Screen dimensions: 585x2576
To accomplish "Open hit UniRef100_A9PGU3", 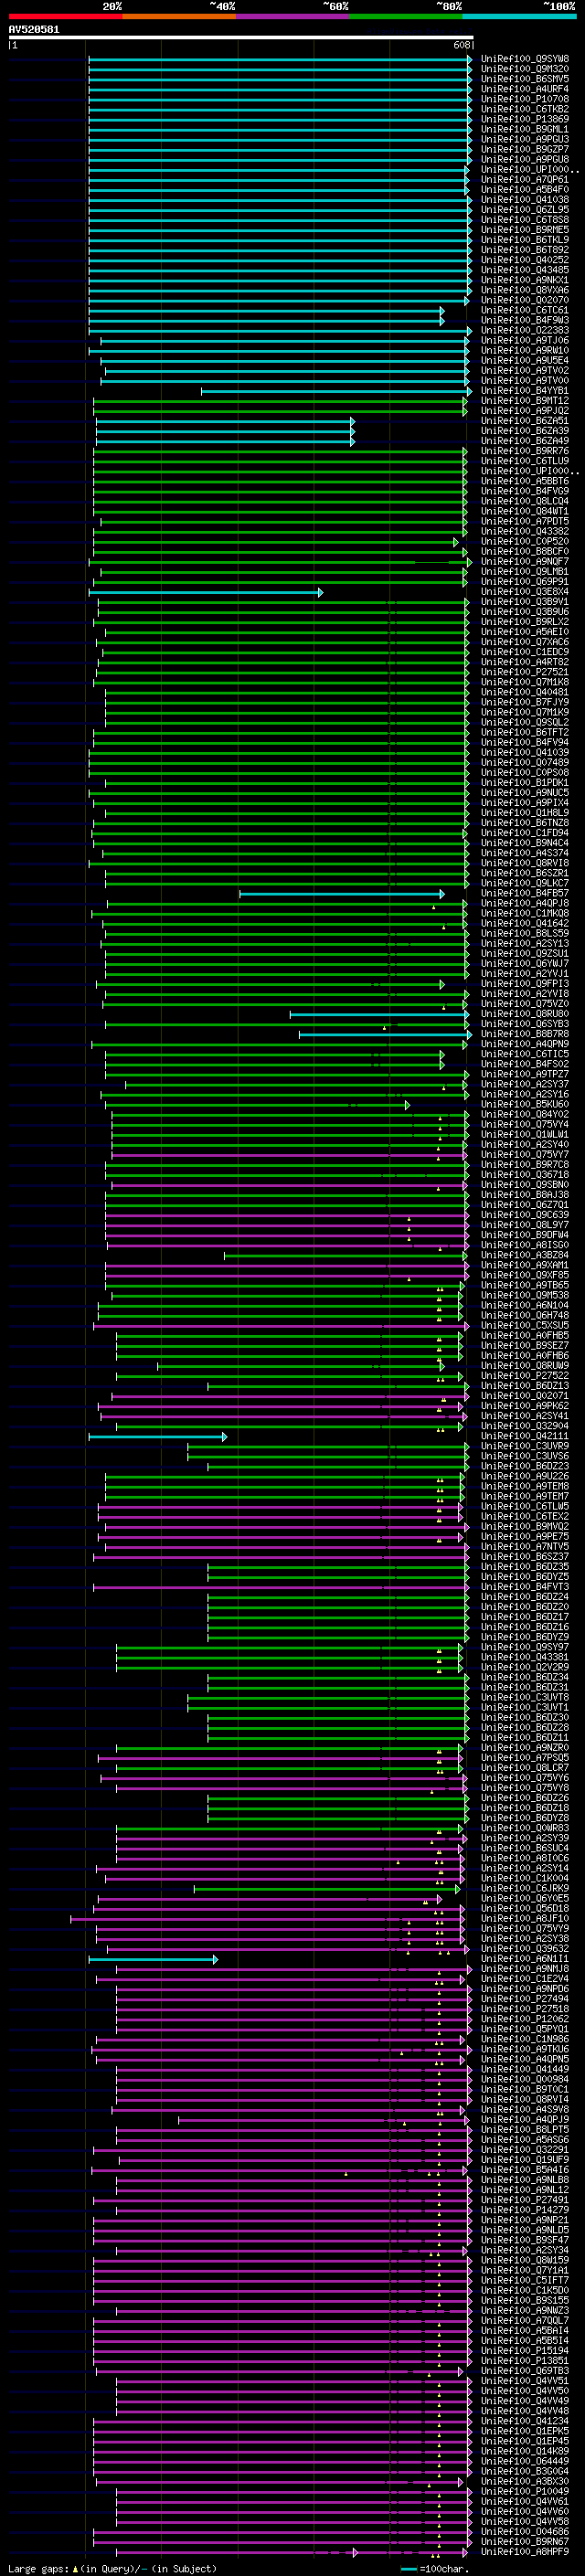I will (x=525, y=139).
